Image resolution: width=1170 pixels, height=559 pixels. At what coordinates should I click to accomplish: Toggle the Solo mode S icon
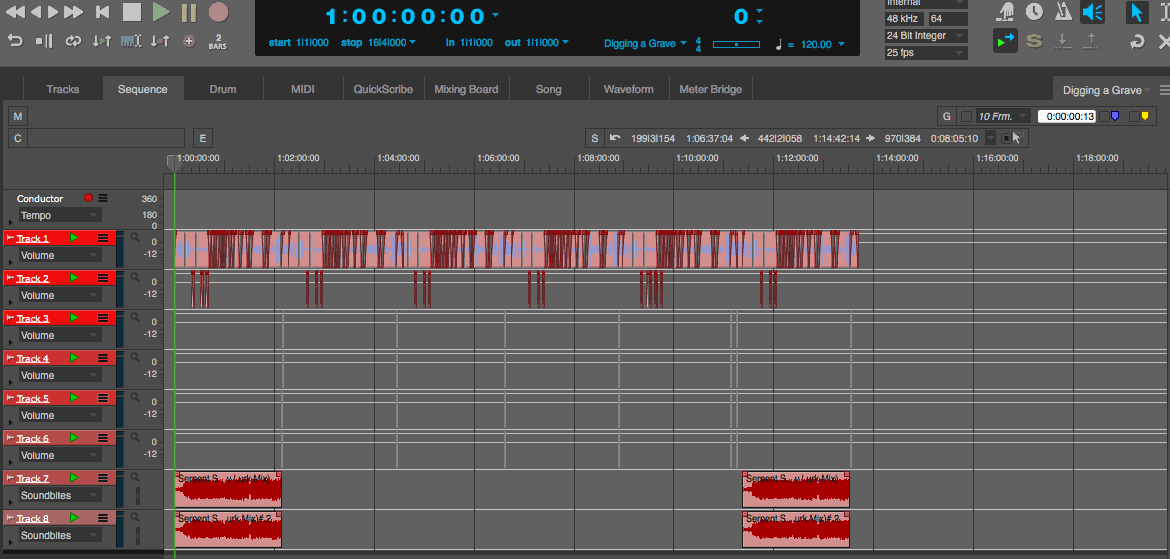tap(1033, 41)
